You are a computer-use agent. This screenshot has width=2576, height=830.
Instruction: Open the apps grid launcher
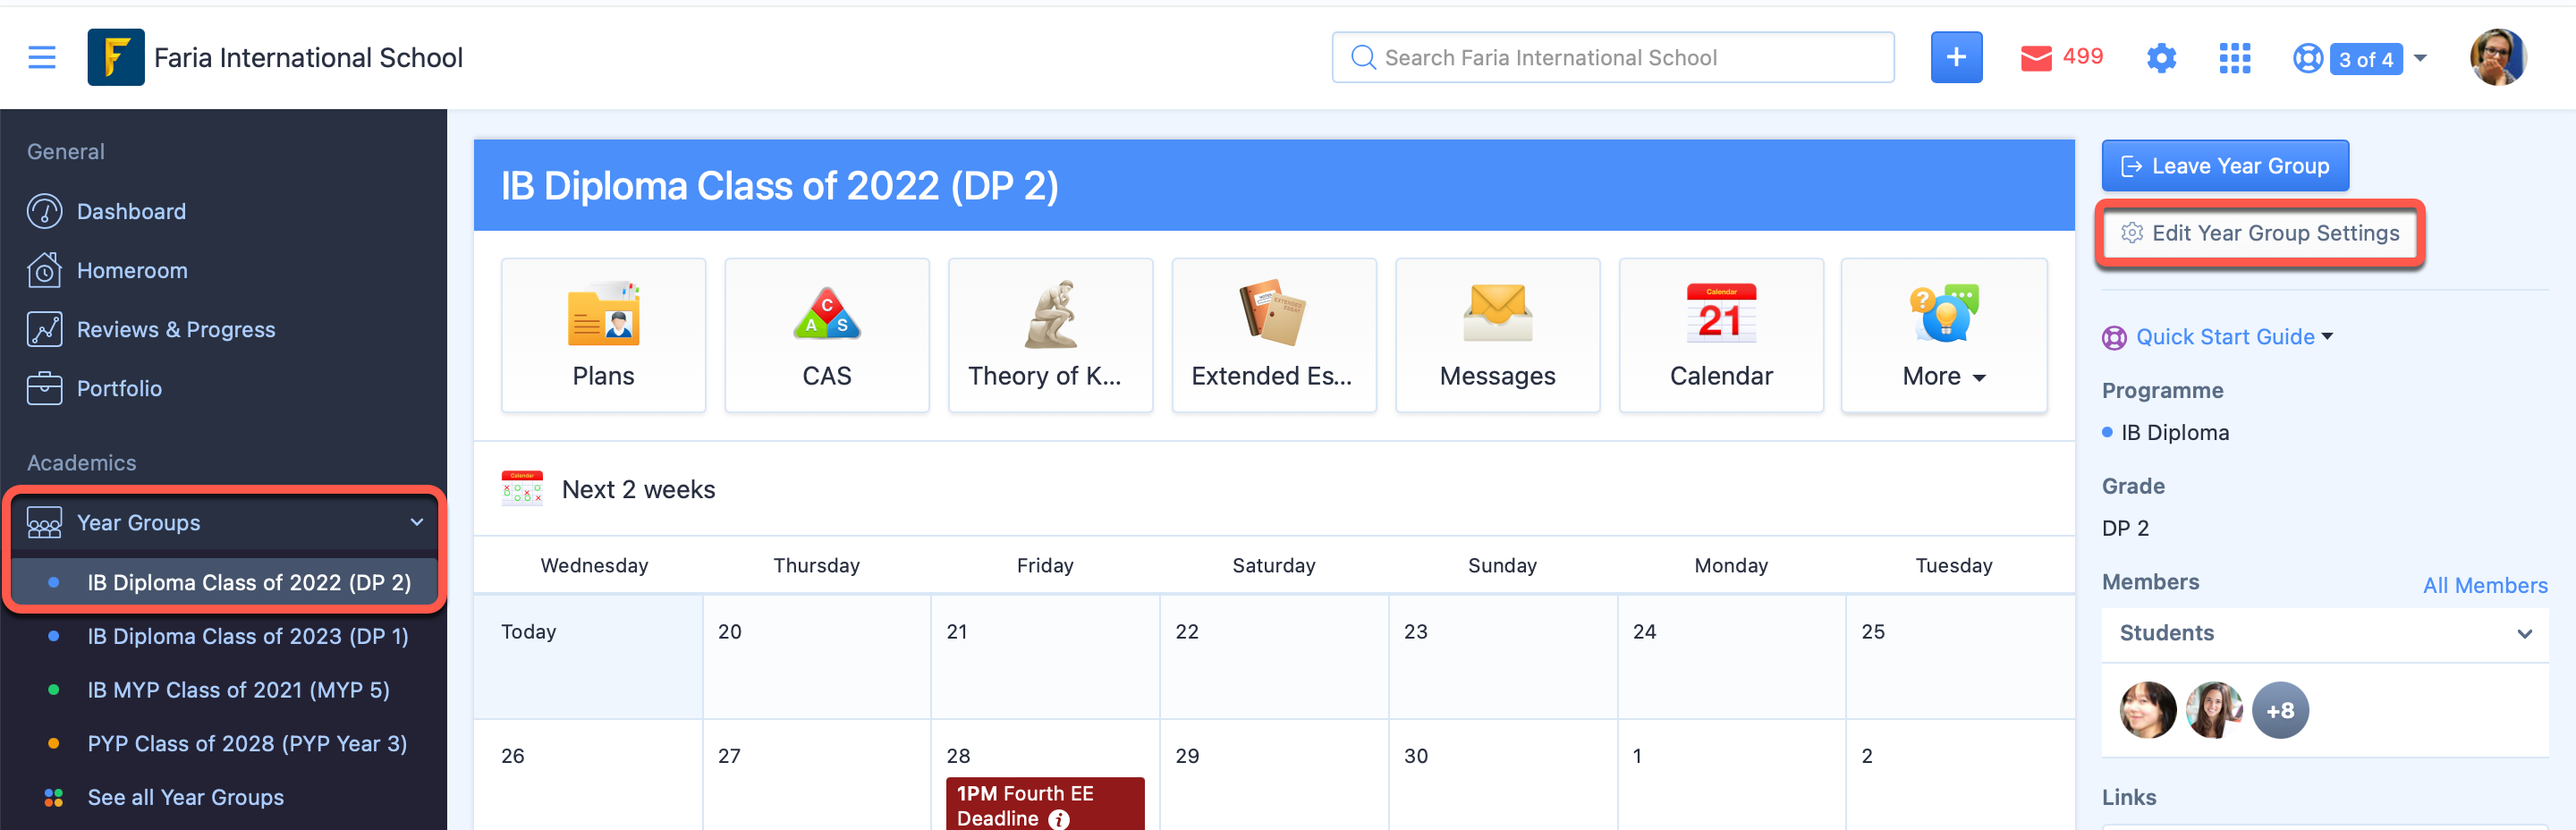point(2234,58)
